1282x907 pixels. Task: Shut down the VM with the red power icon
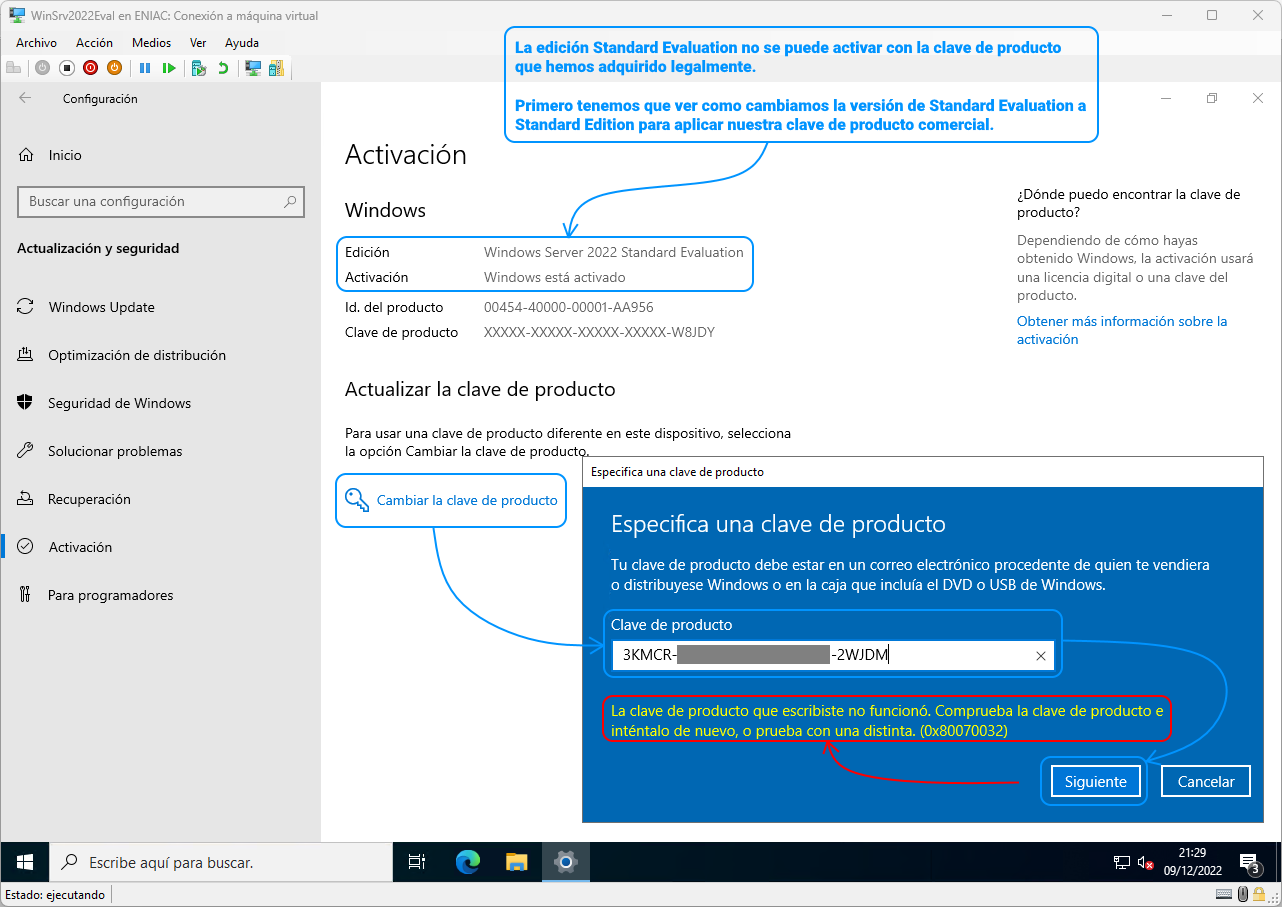[x=90, y=68]
